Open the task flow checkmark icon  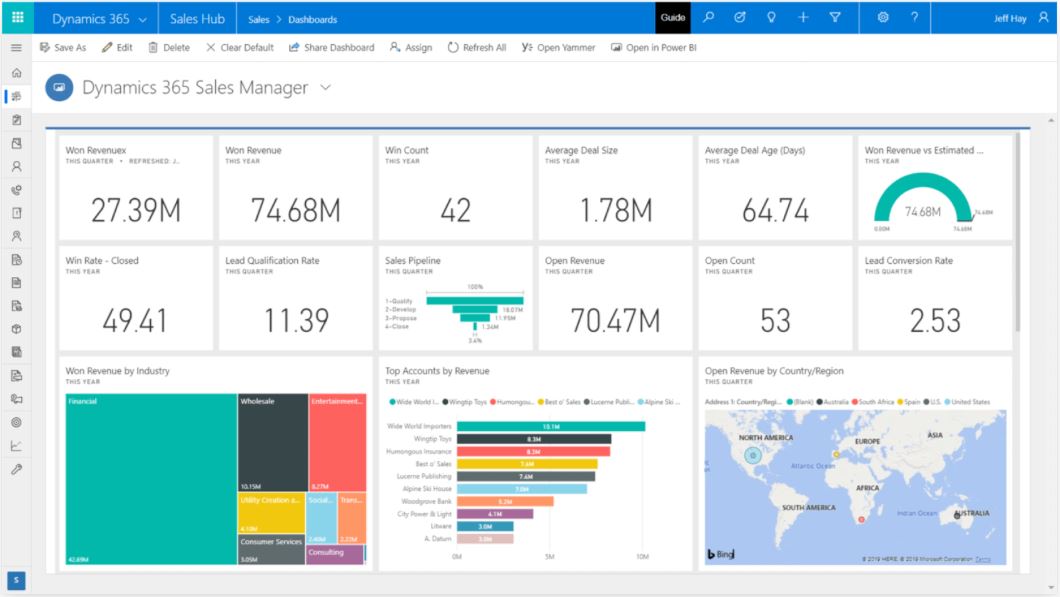740,18
